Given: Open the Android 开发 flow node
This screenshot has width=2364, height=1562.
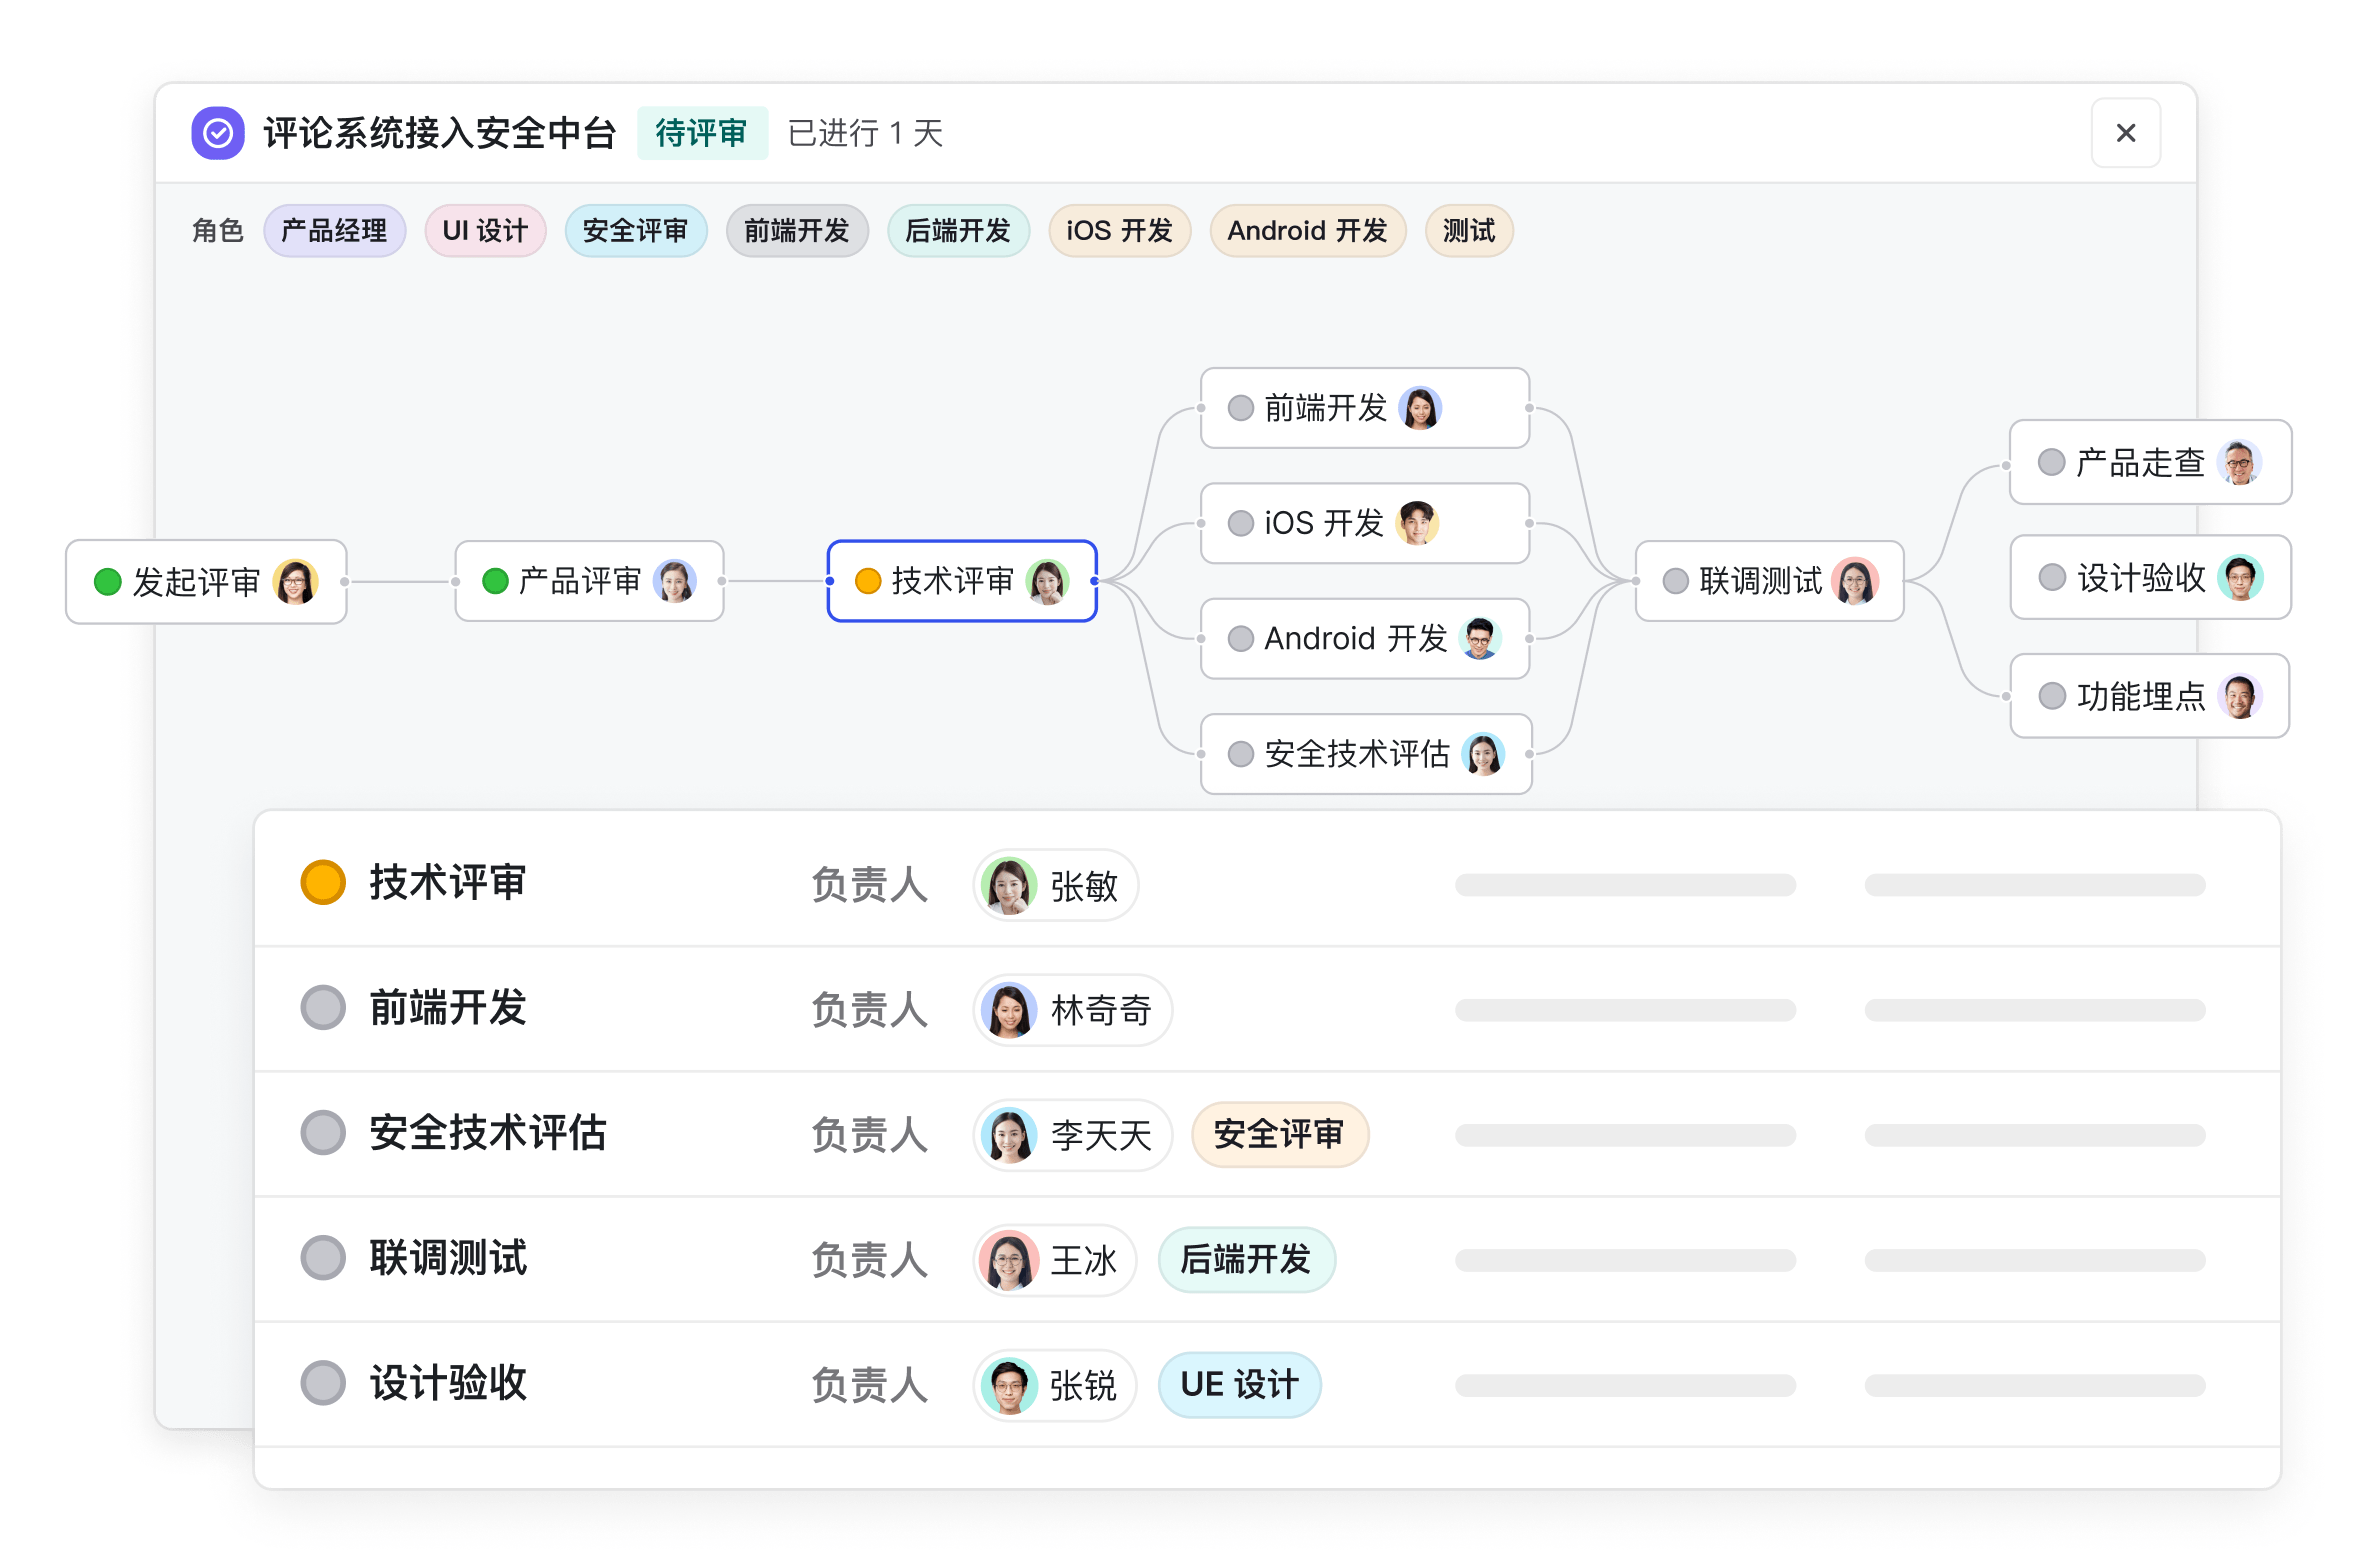Looking at the screenshot, I should coord(1365,638).
